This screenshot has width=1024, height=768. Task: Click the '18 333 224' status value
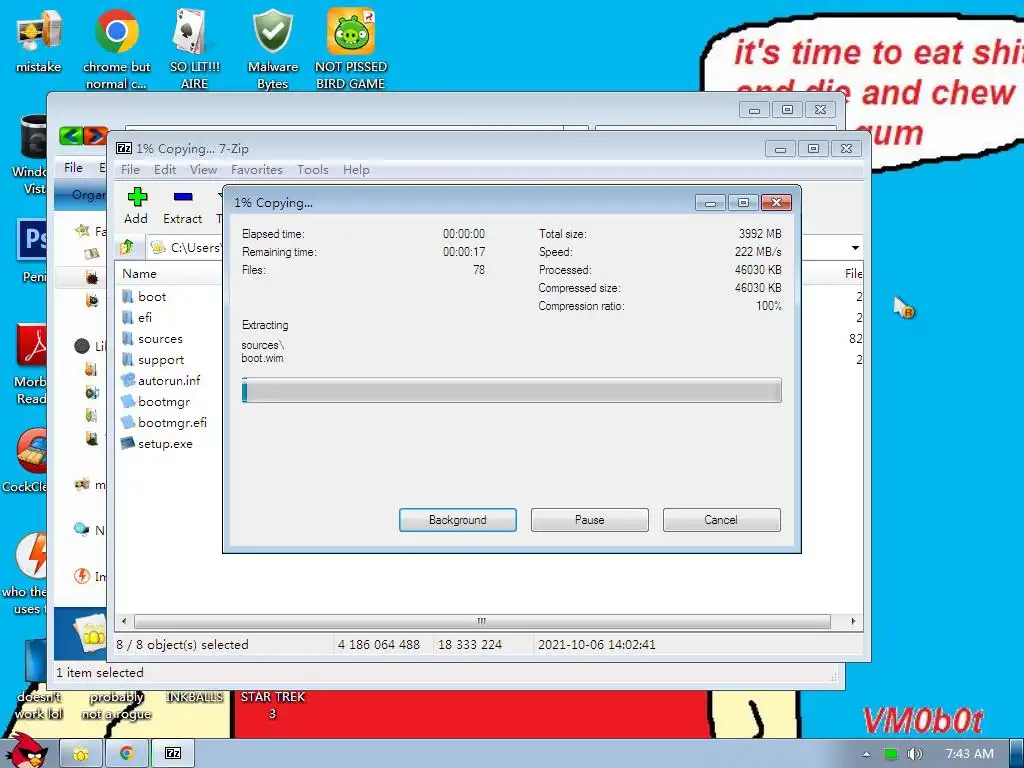coord(470,645)
